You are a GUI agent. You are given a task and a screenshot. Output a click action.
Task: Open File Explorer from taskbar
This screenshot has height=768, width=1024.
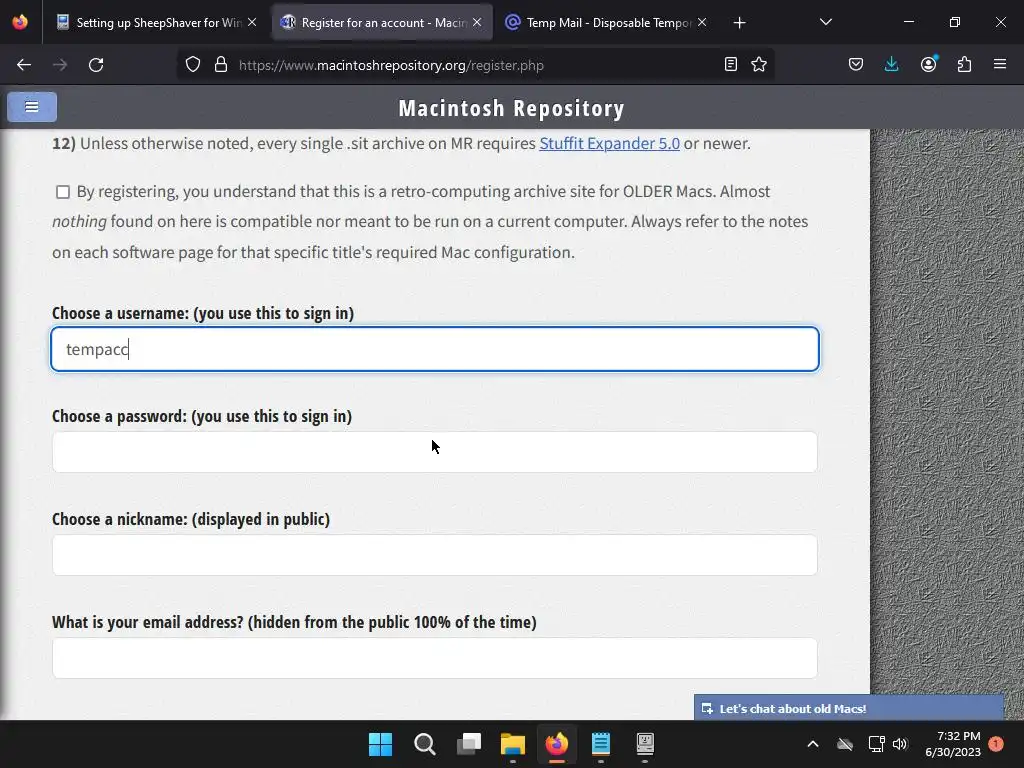pyautogui.click(x=513, y=744)
